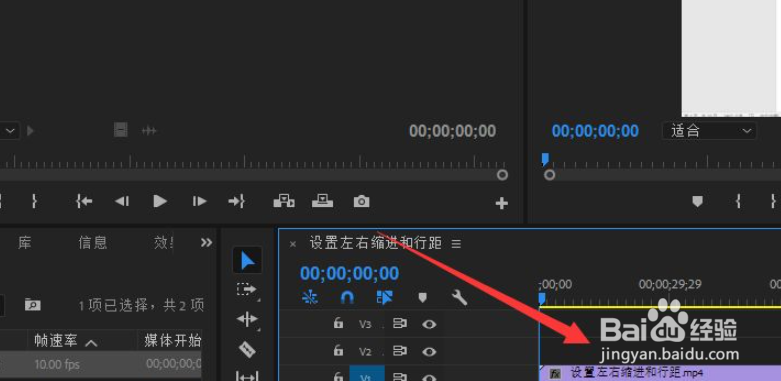781x381 pixels.
Task: Close the 设置左右缩进和行距 sequence tab
Action: pos(293,244)
